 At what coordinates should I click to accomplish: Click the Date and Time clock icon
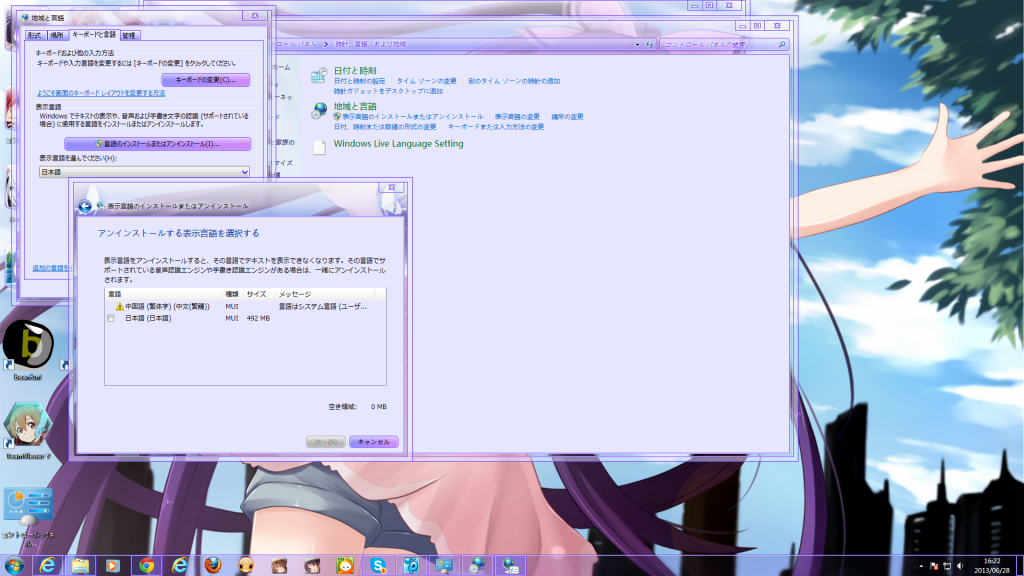point(319,76)
